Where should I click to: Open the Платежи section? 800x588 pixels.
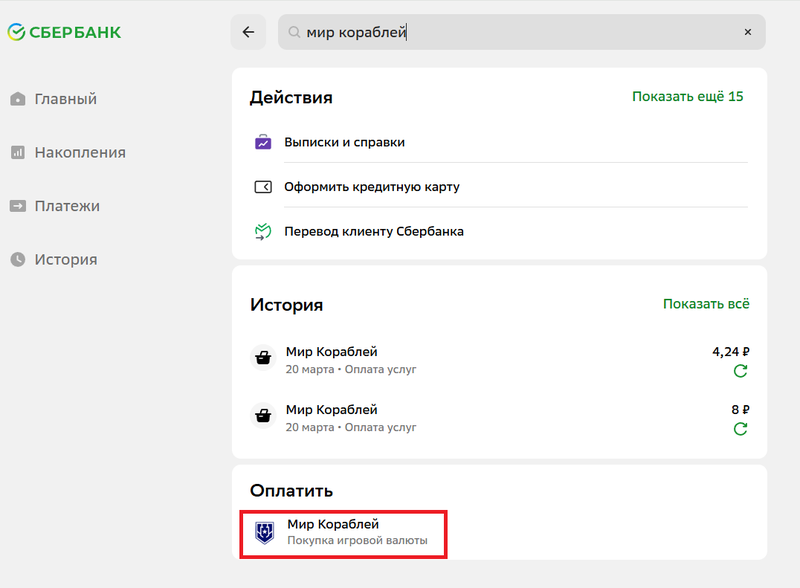click(x=55, y=206)
